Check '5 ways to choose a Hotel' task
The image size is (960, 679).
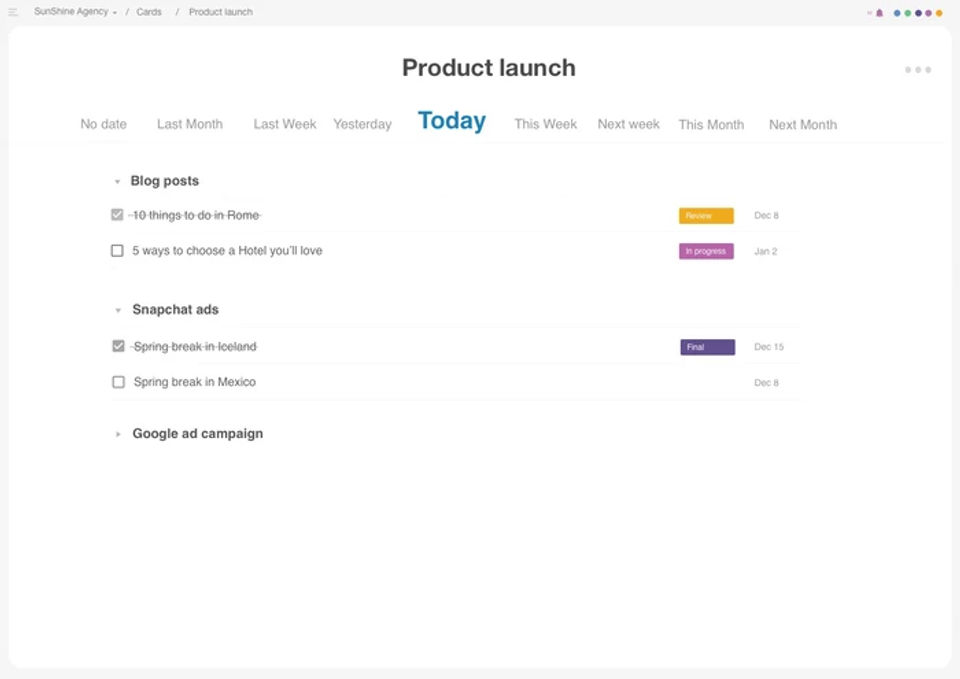(x=117, y=251)
